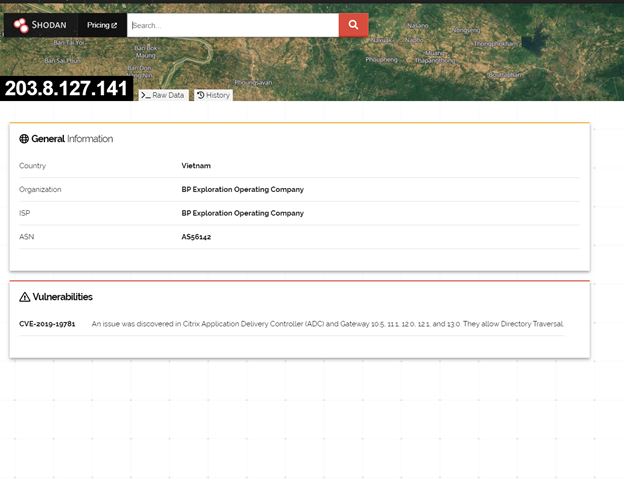Open the Raw Data tab

coord(163,95)
